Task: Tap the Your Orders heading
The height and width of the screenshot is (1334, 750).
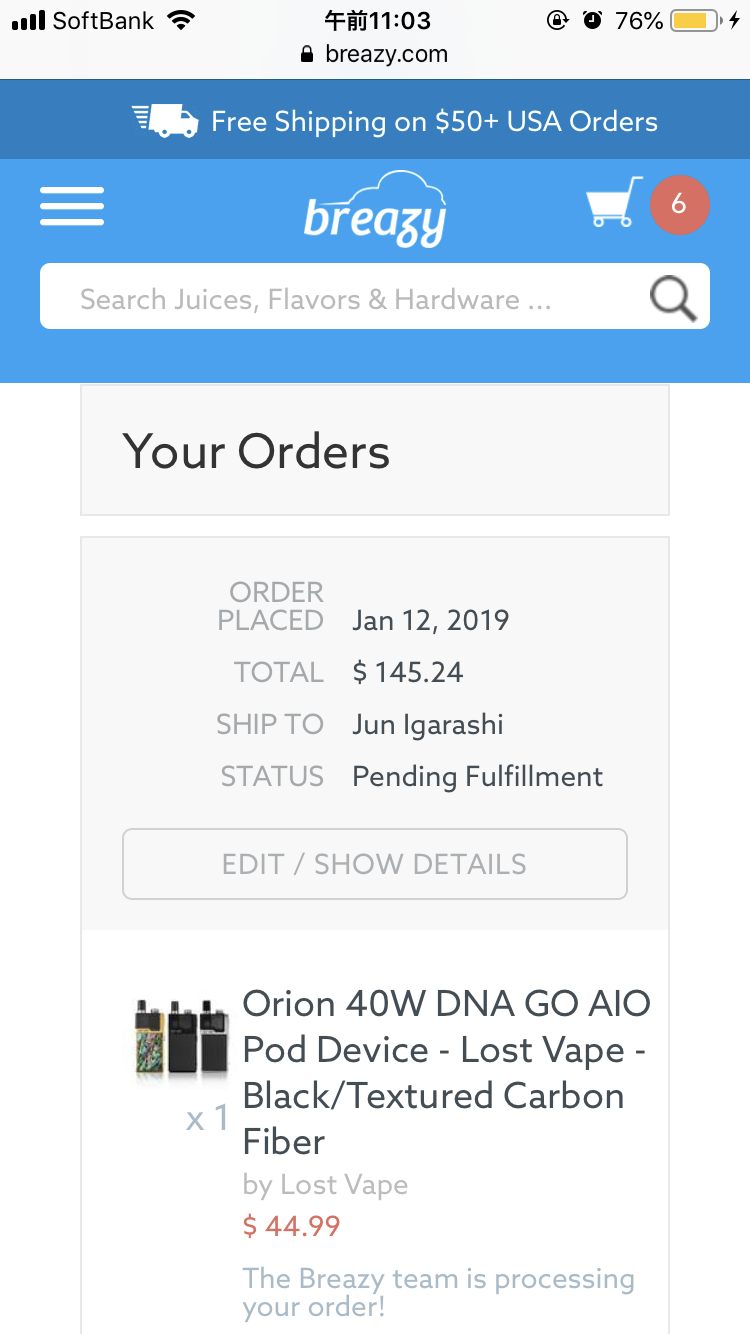Action: [256, 451]
